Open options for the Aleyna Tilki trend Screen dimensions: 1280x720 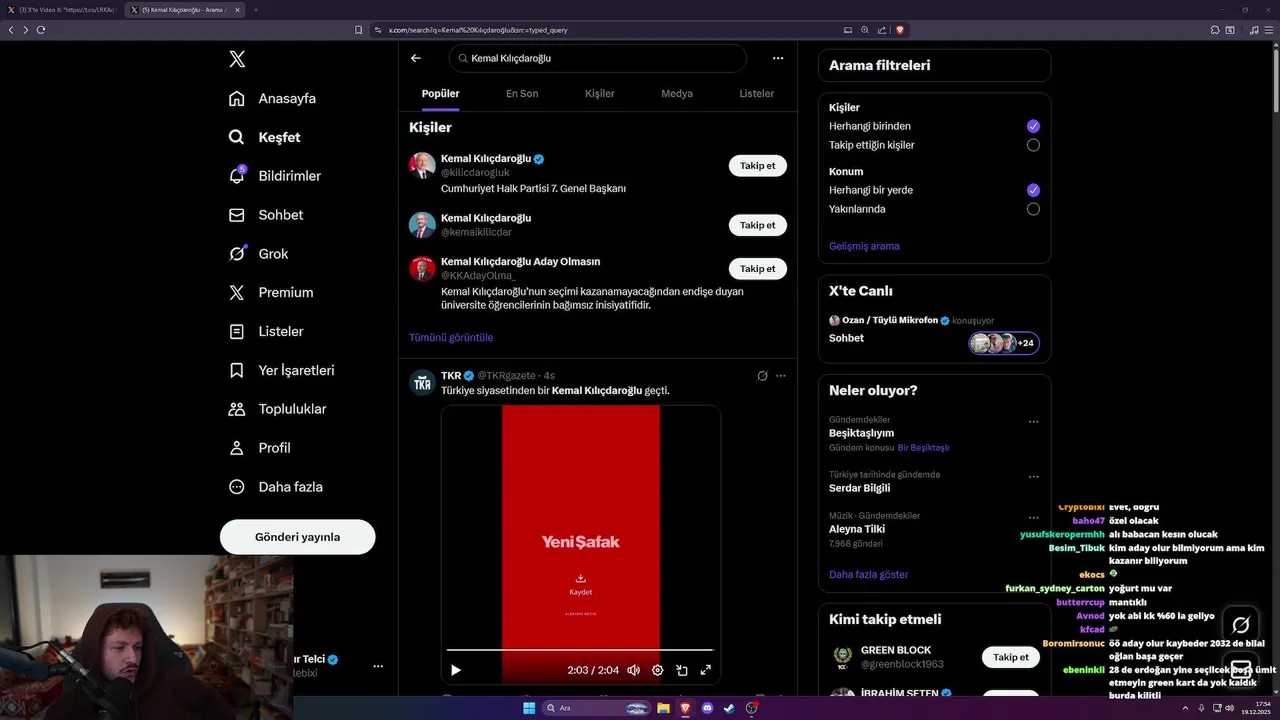click(x=1034, y=518)
